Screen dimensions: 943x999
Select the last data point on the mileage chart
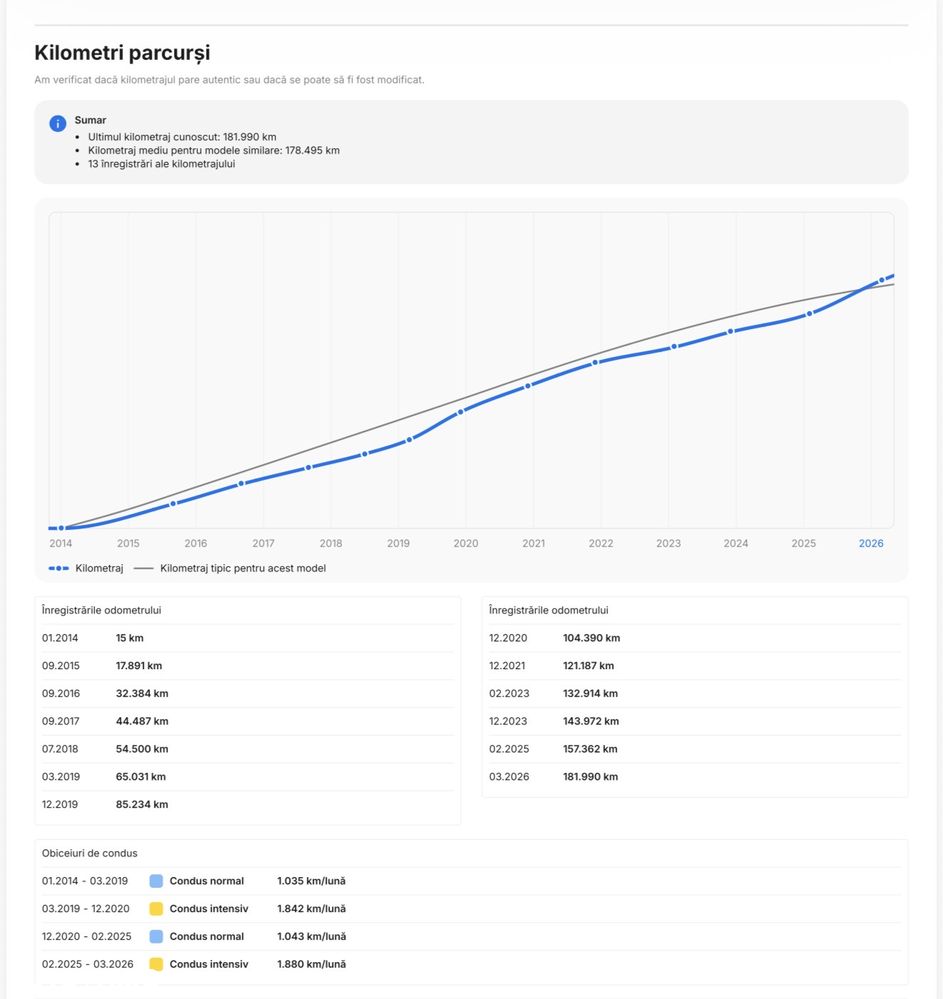tap(881, 281)
